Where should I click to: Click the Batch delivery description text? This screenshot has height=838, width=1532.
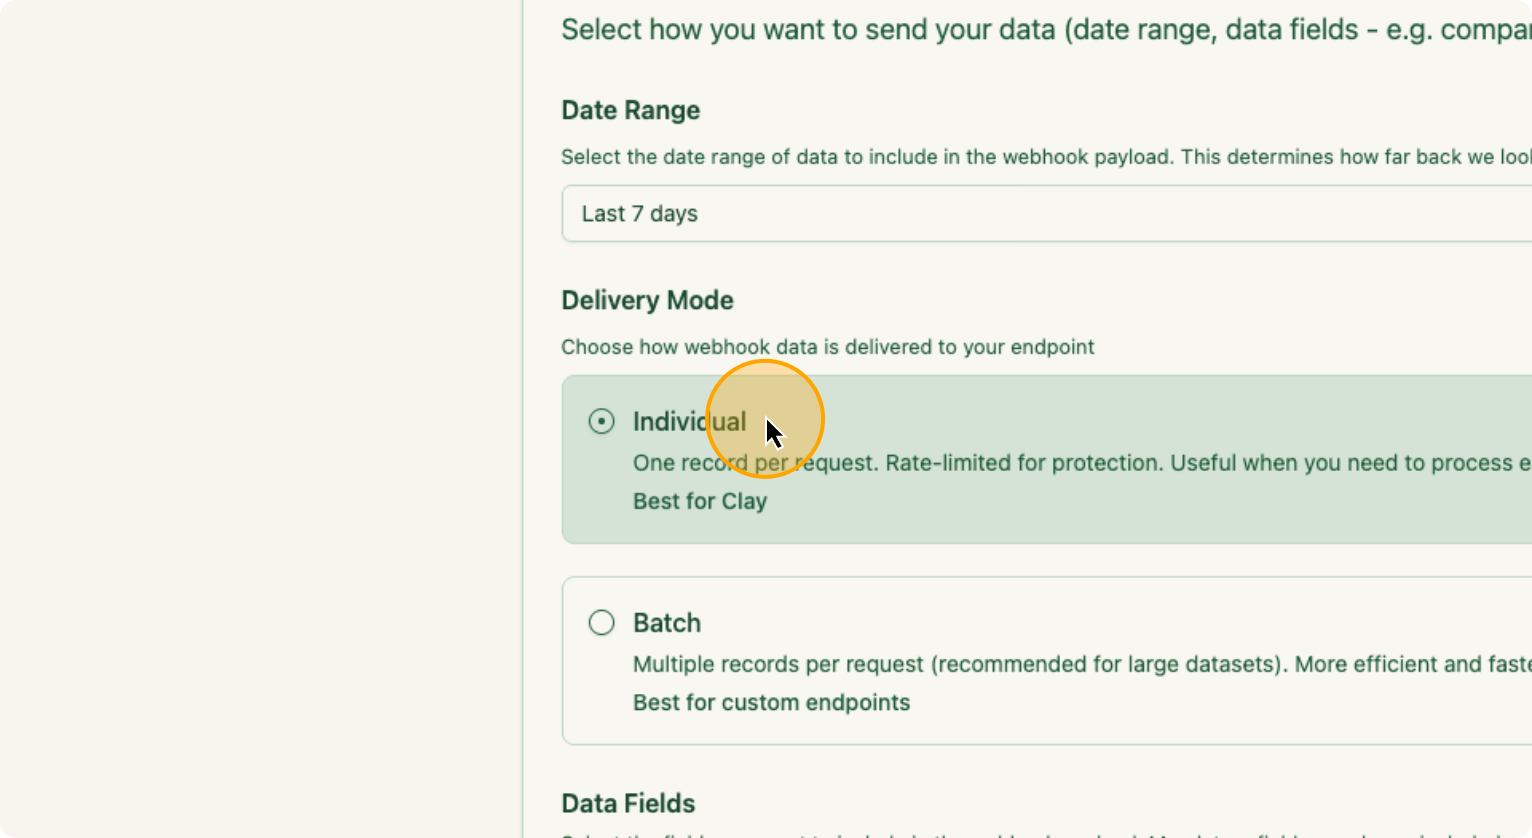coord(1000,663)
